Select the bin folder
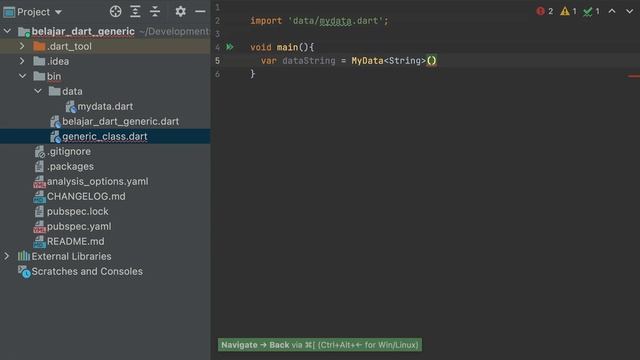The width and height of the screenshot is (640, 360). [53, 76]
